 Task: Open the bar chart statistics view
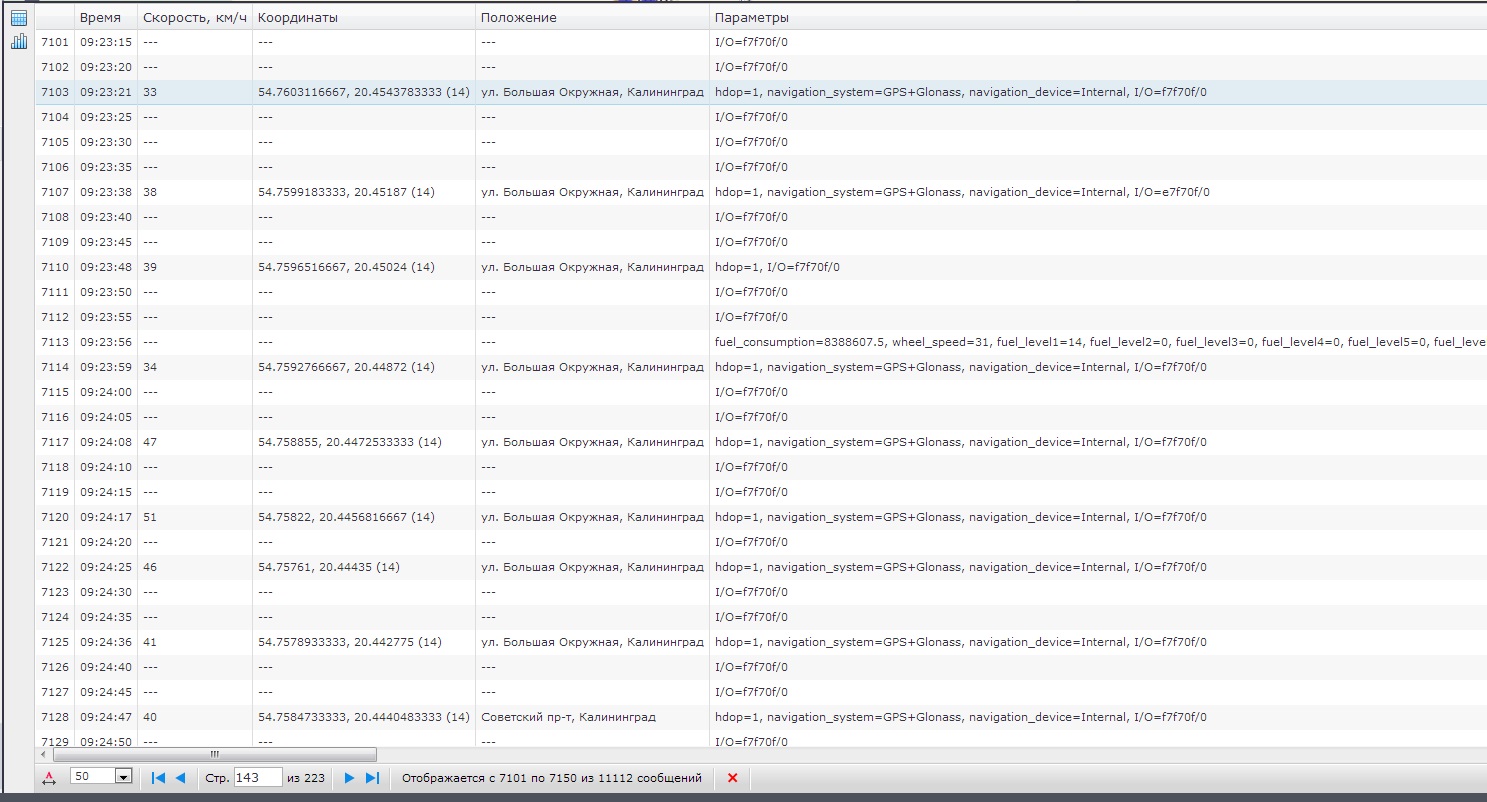coord(18,42)
